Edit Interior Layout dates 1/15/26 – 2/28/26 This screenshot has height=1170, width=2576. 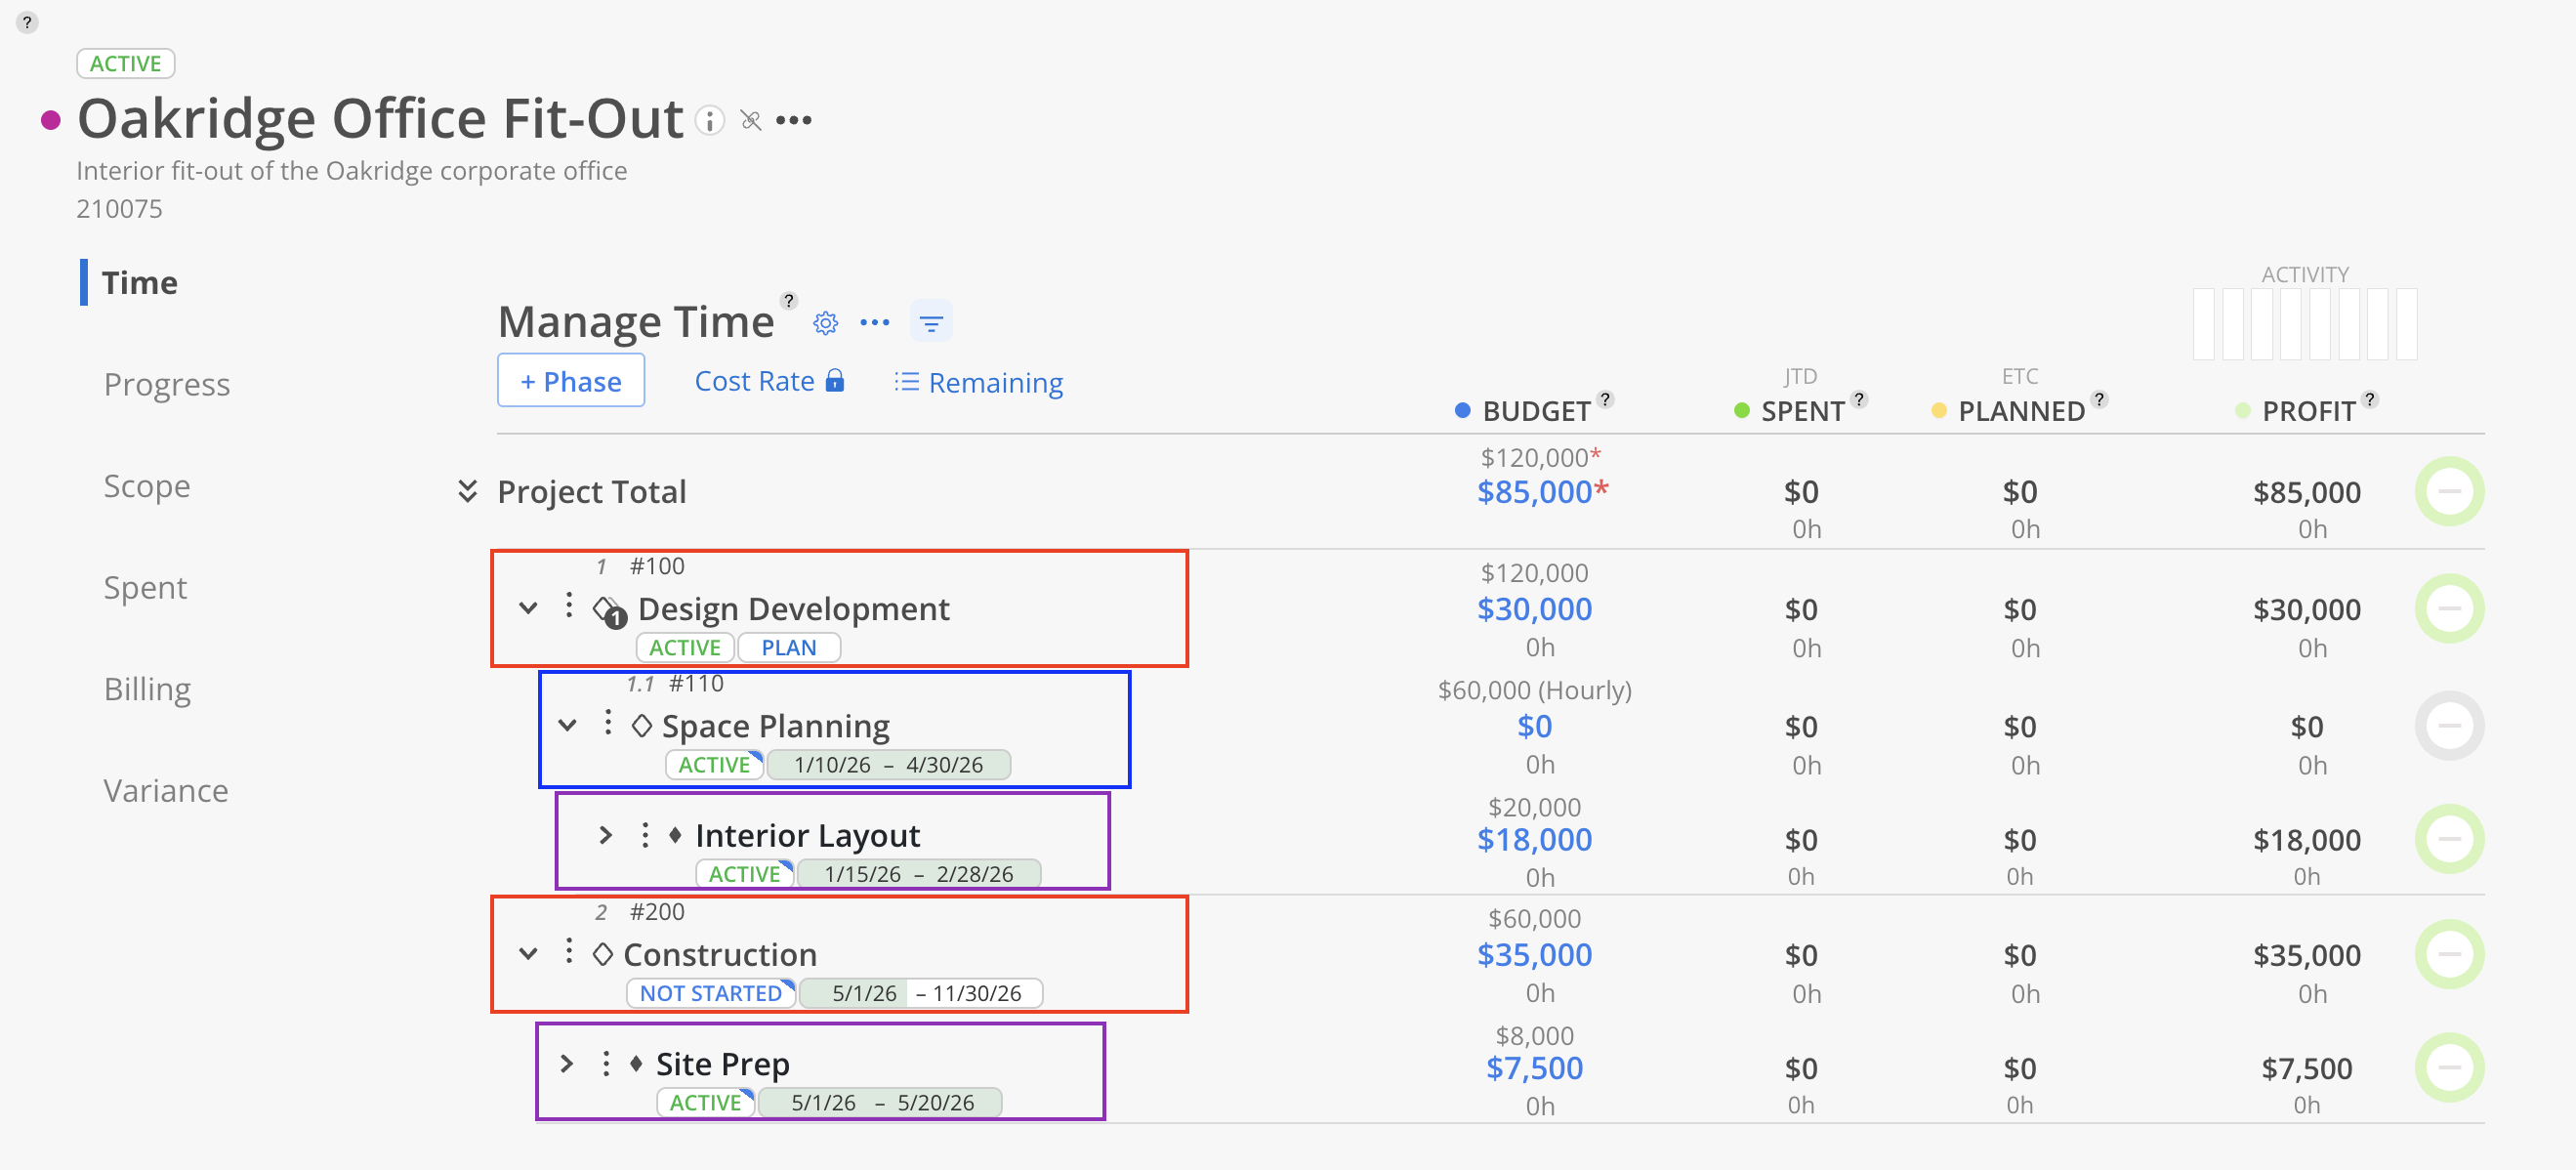tap(919, 873)
